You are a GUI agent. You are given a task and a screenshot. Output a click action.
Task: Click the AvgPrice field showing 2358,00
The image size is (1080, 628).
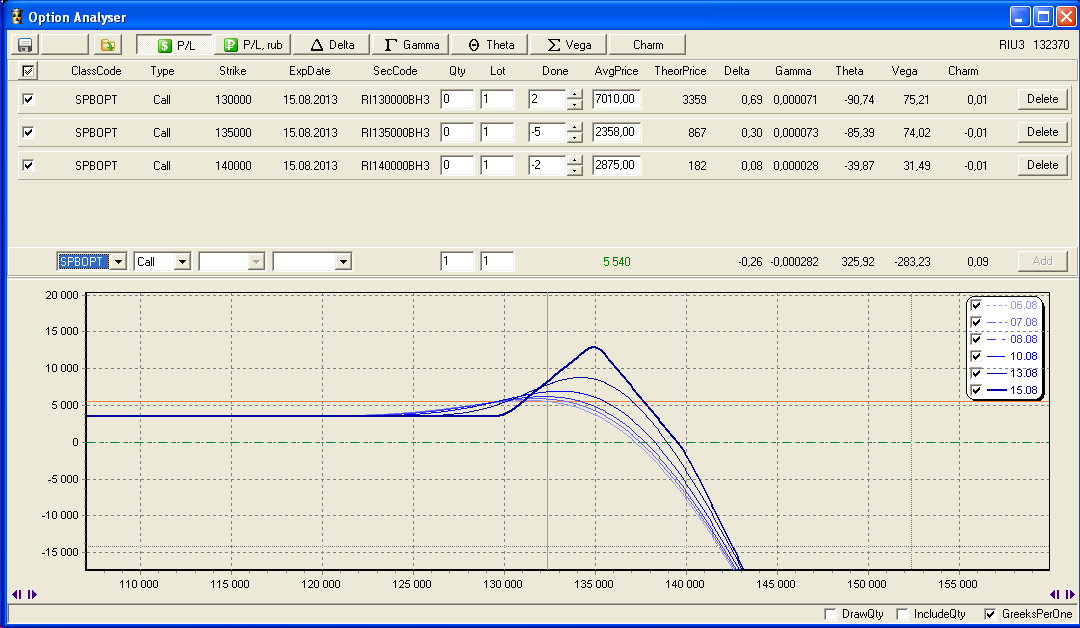(616, 132)
